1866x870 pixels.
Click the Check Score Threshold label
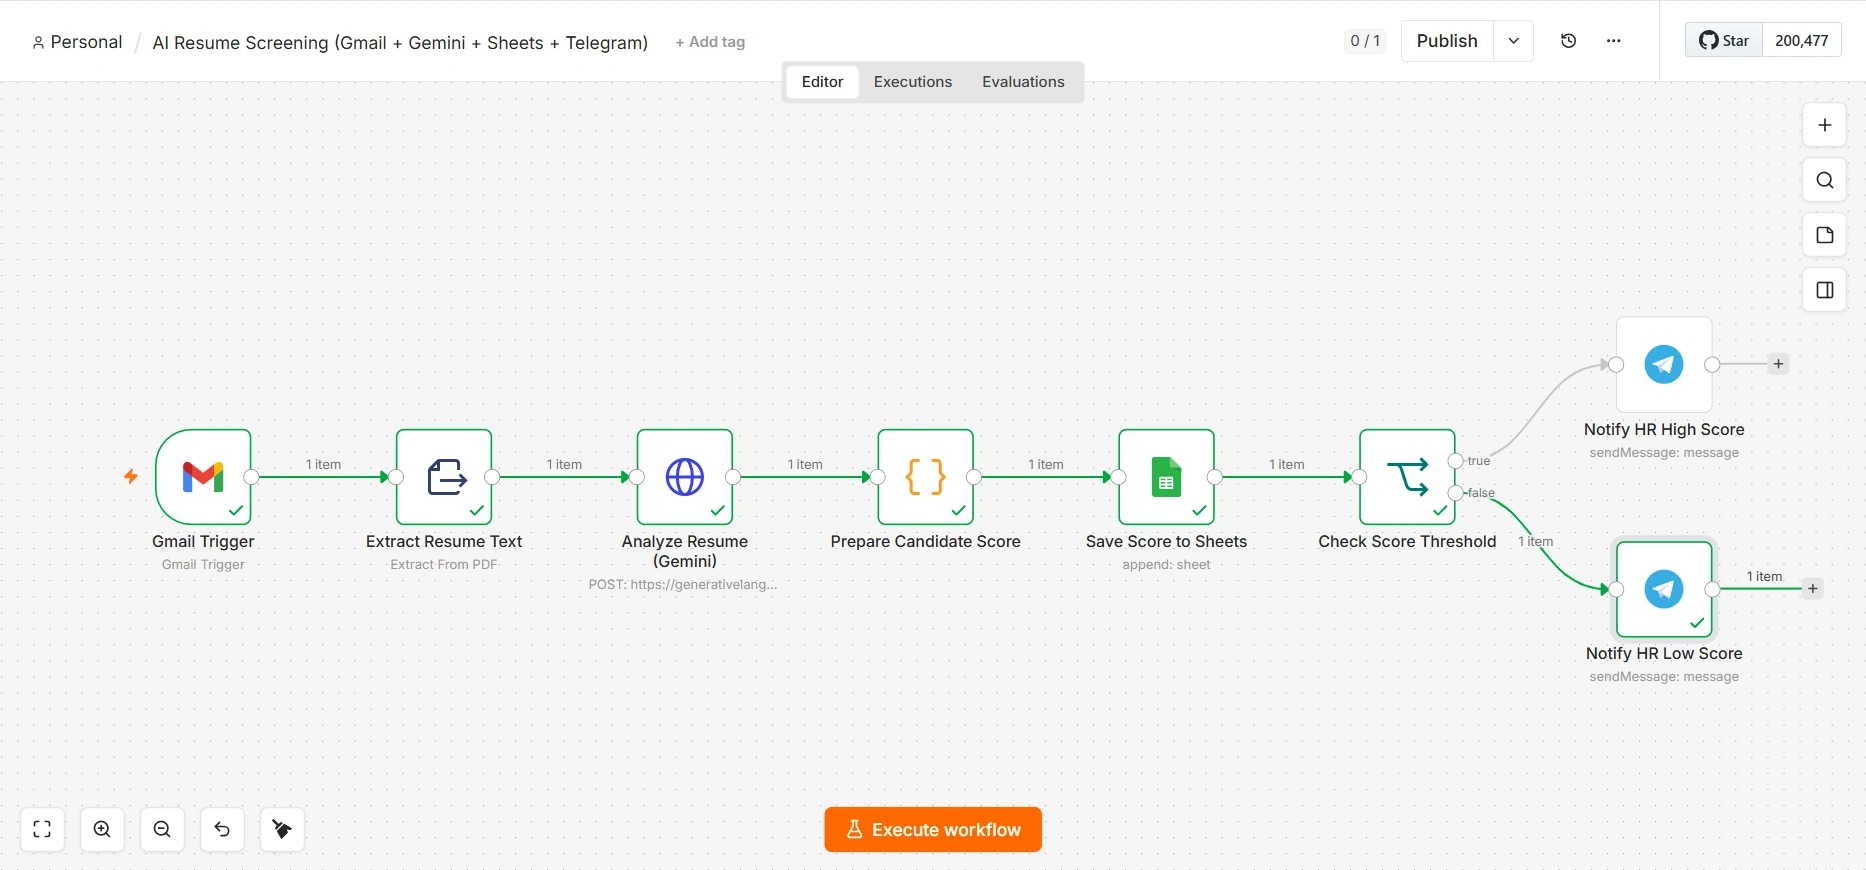[x=1407, y=541]
